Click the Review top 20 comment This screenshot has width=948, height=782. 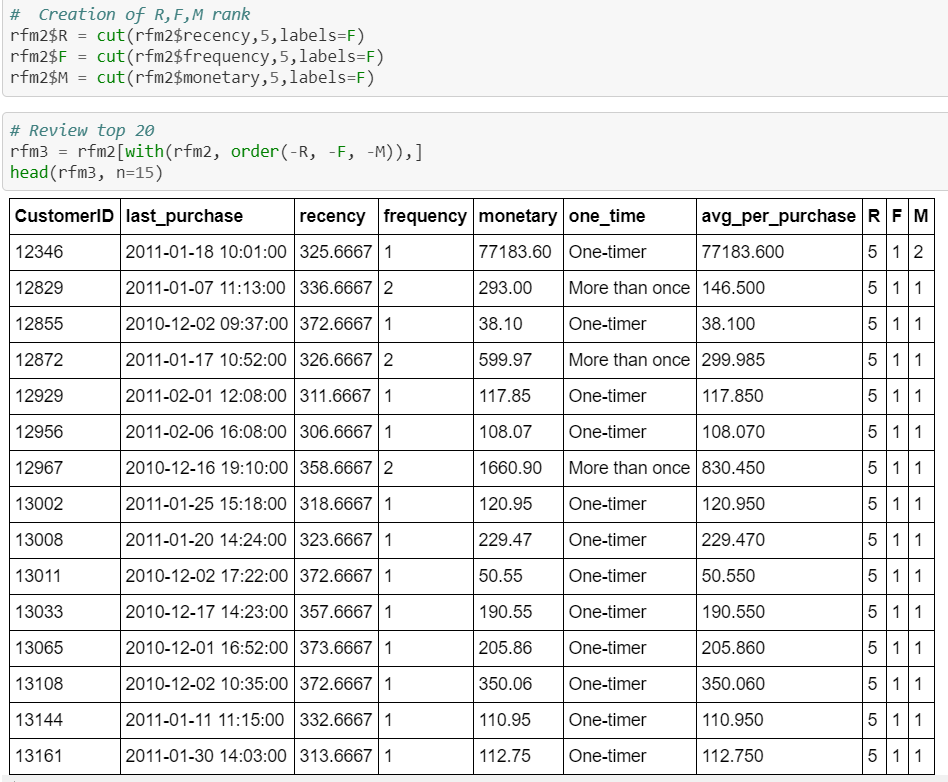tap(85, 130)
